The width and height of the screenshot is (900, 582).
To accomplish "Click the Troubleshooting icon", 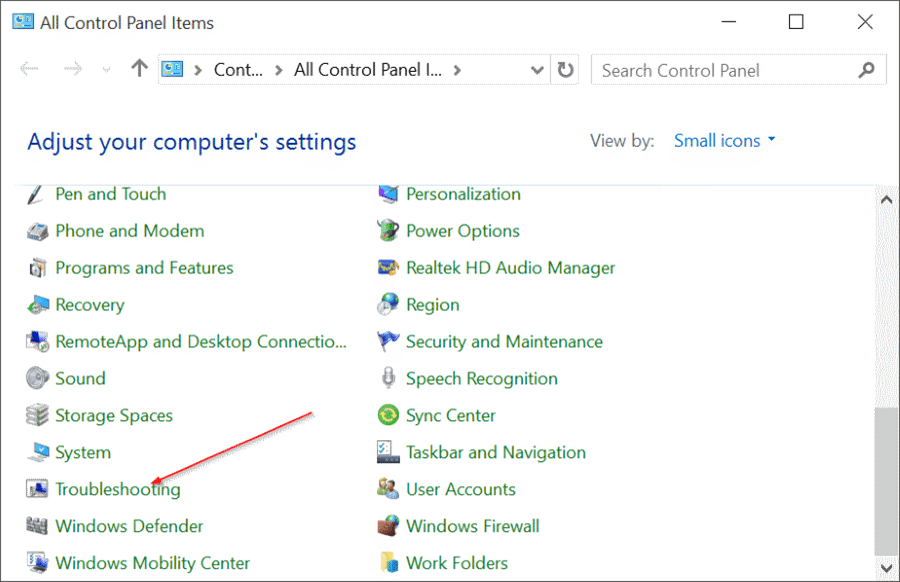I will (x=37, y=489).
